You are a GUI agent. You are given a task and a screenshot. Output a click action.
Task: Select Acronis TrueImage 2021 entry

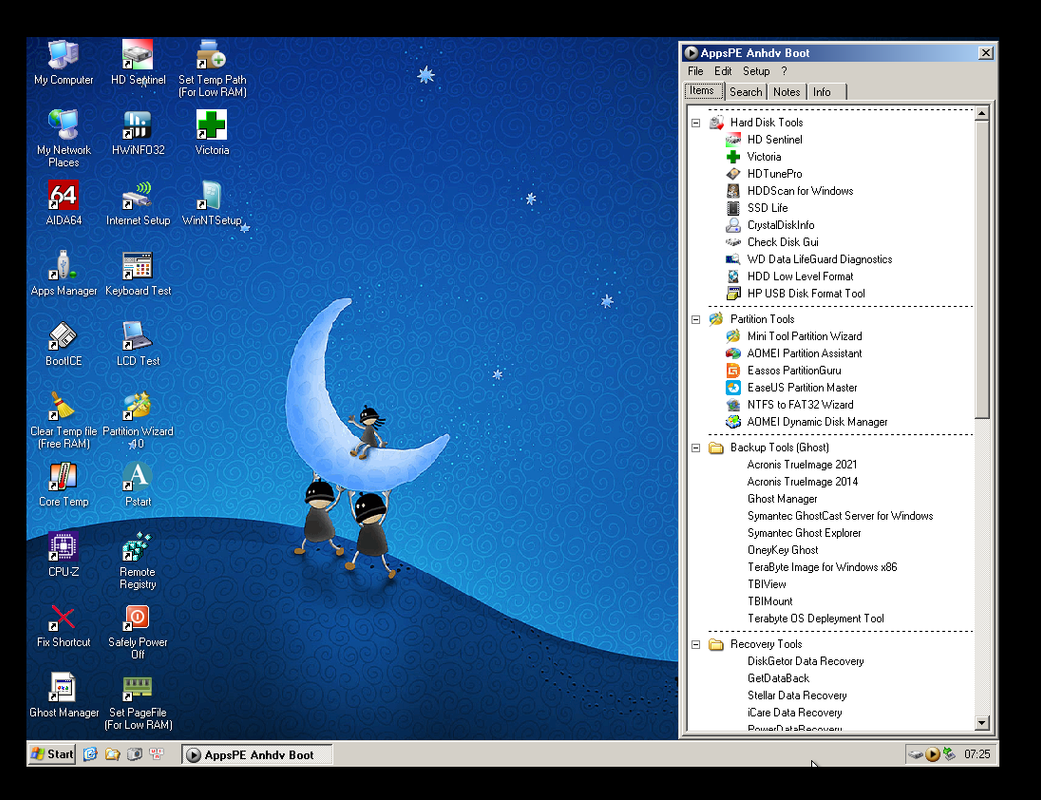click(x=802, y=465)
